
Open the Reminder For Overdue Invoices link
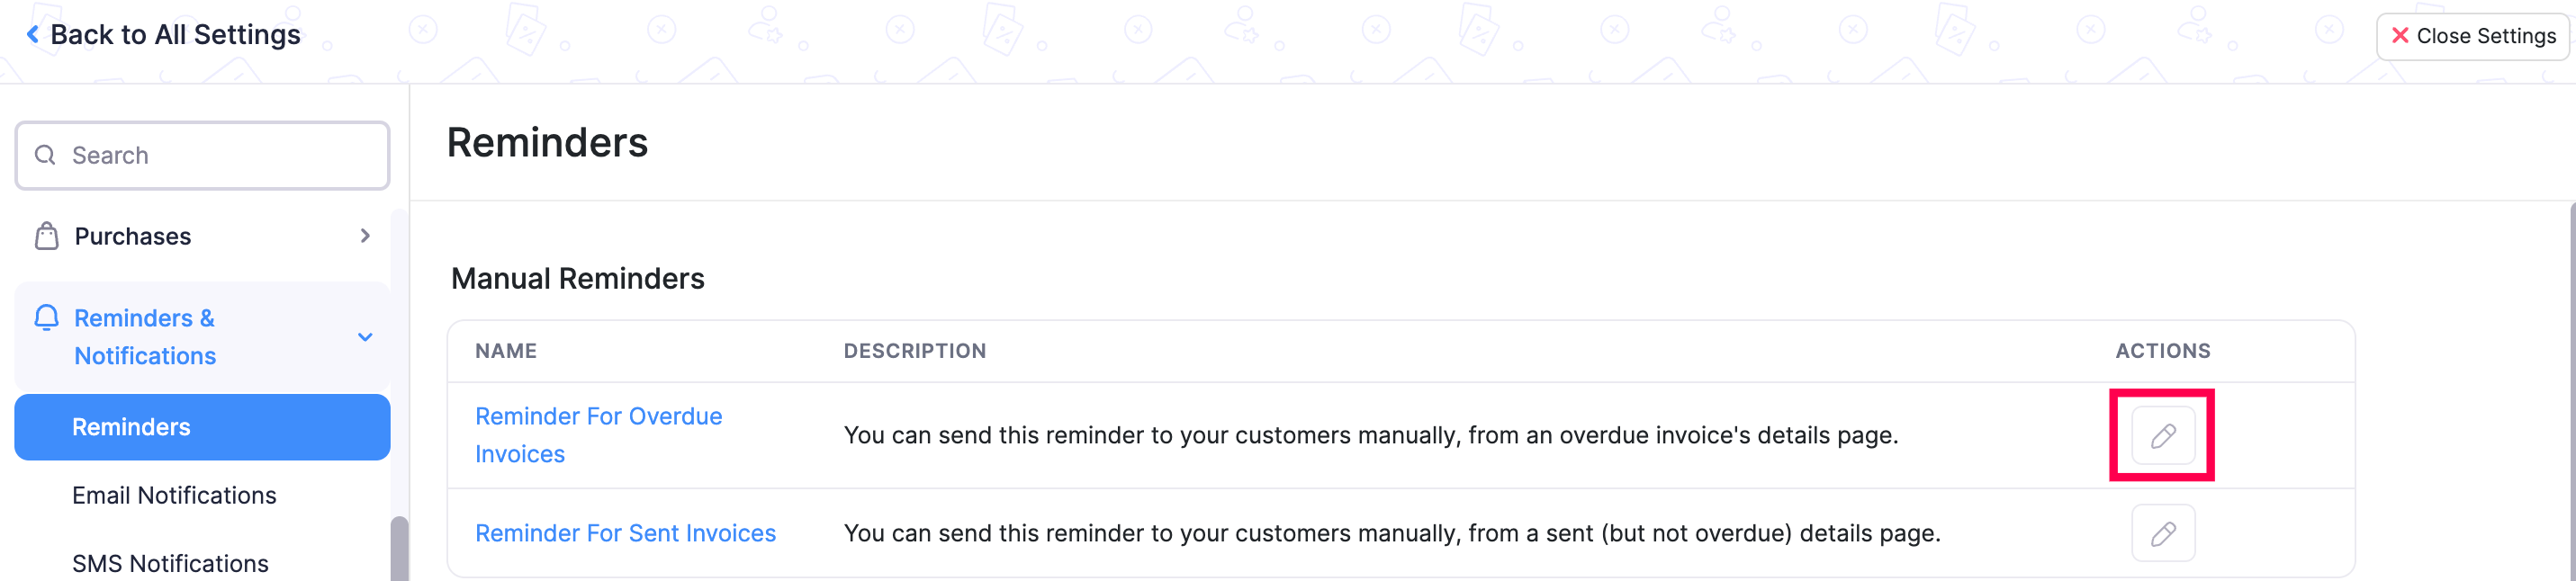click(598, 434)
